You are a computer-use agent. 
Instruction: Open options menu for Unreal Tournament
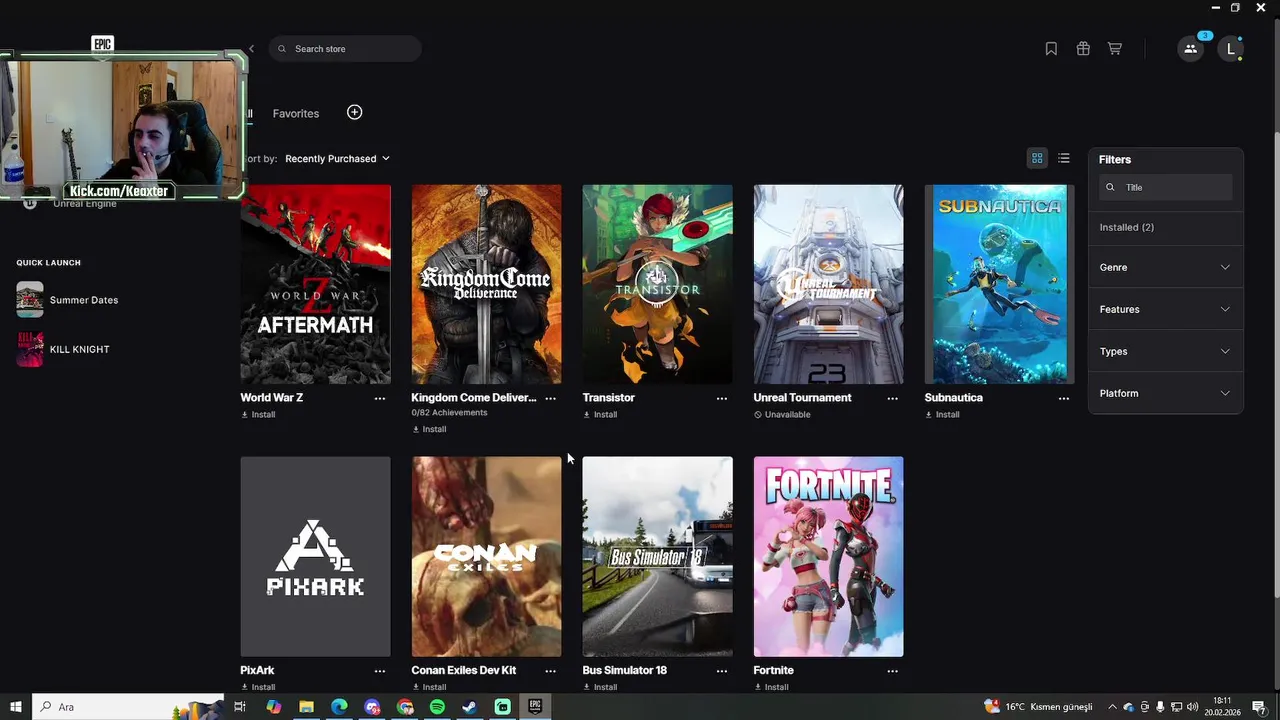pyautogui.click(x=893, y=398)
